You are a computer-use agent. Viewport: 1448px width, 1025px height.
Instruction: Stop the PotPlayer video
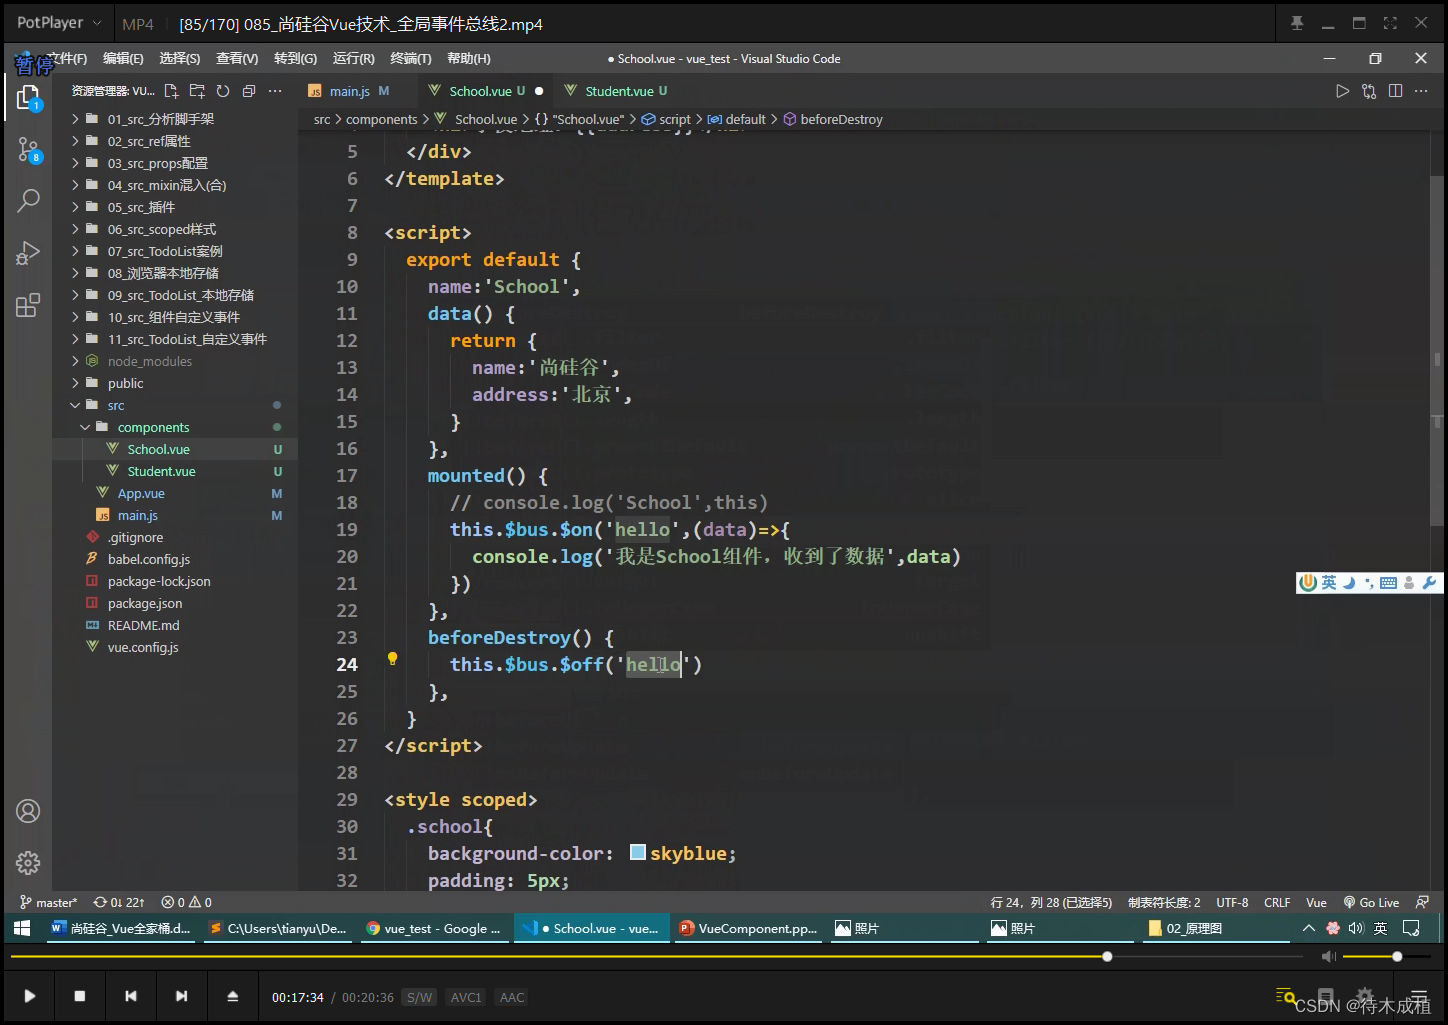pos(80,996)
